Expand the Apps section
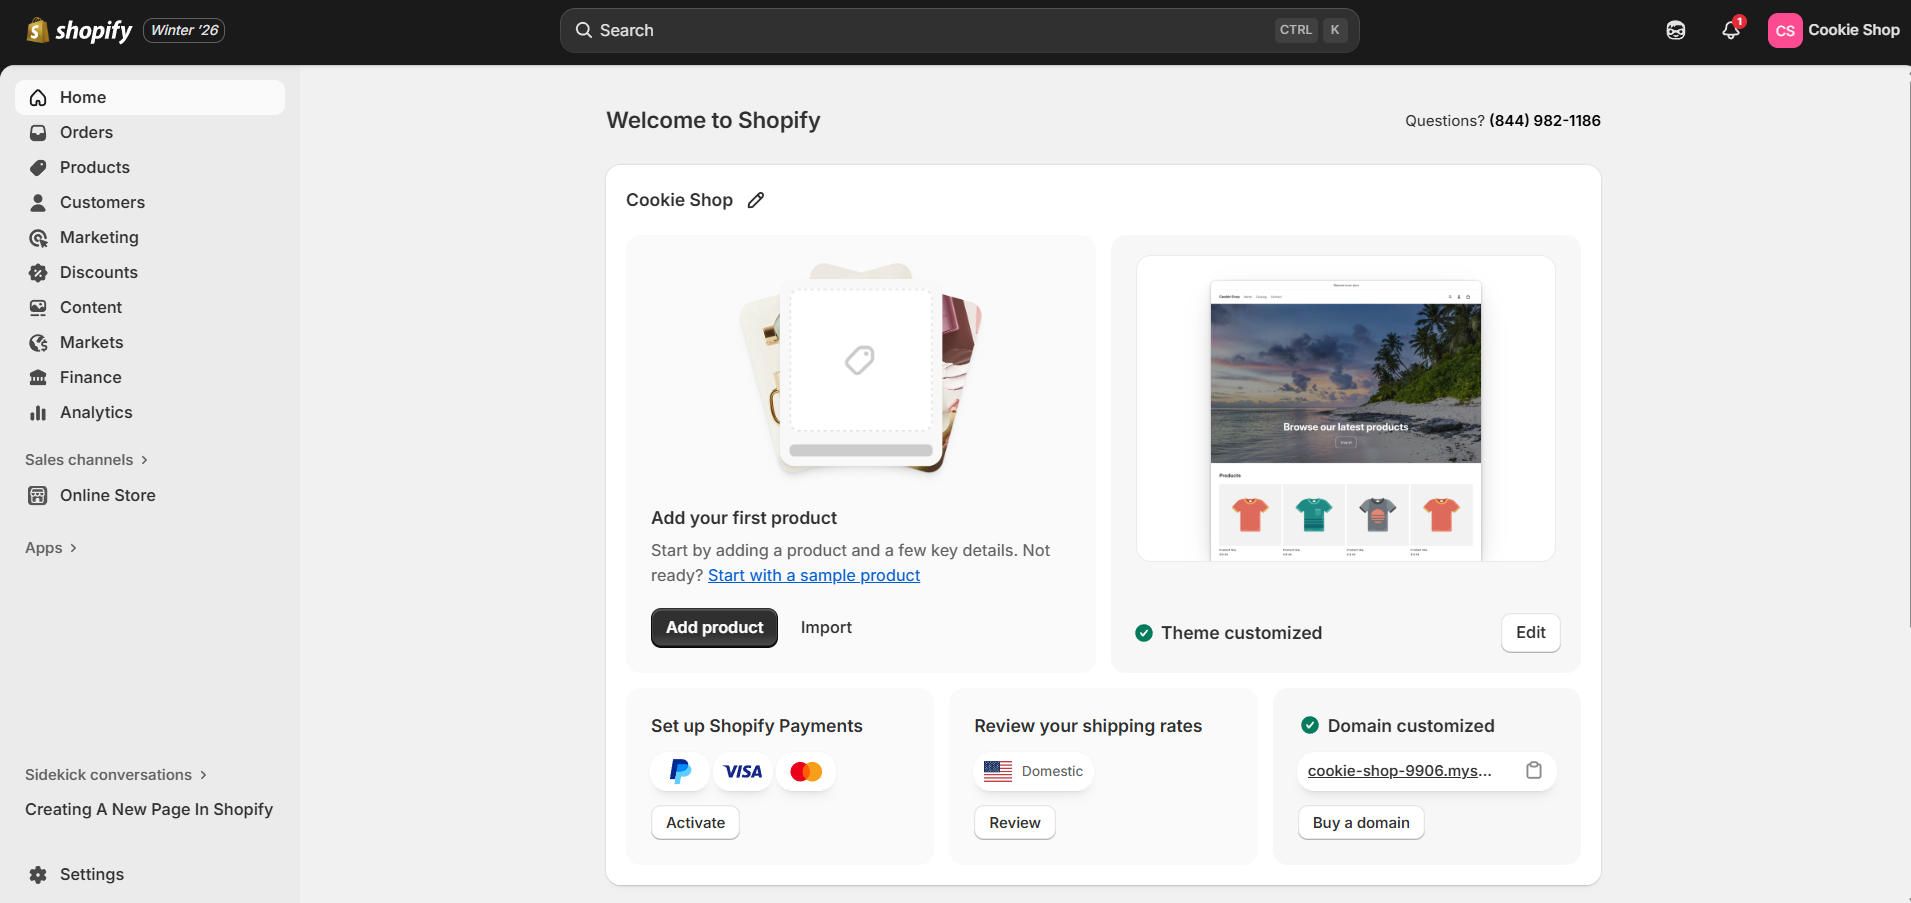Screen dimensions: 1911x903 tap(50, 548)
